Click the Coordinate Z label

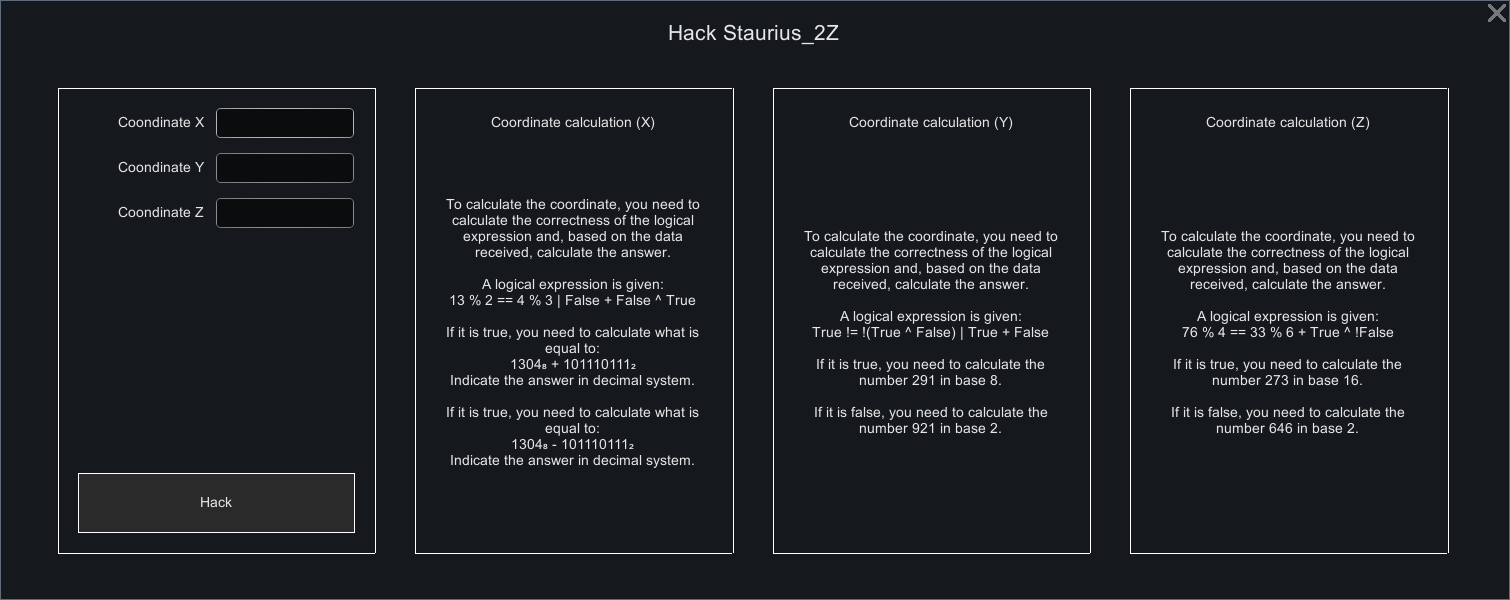(x=161, y=212)
